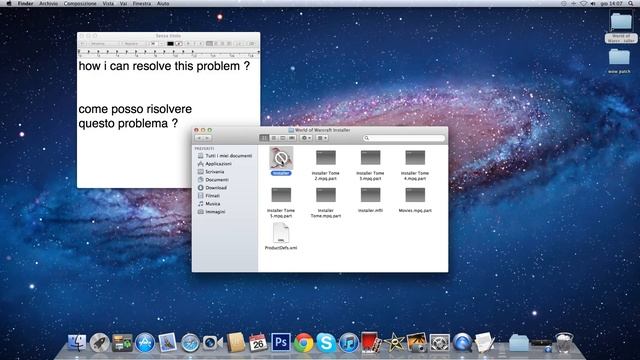Image resolution: width=640 pixels, height=360 pixels.
Task: Go forward in the Finder window
Action: [207, 138]
